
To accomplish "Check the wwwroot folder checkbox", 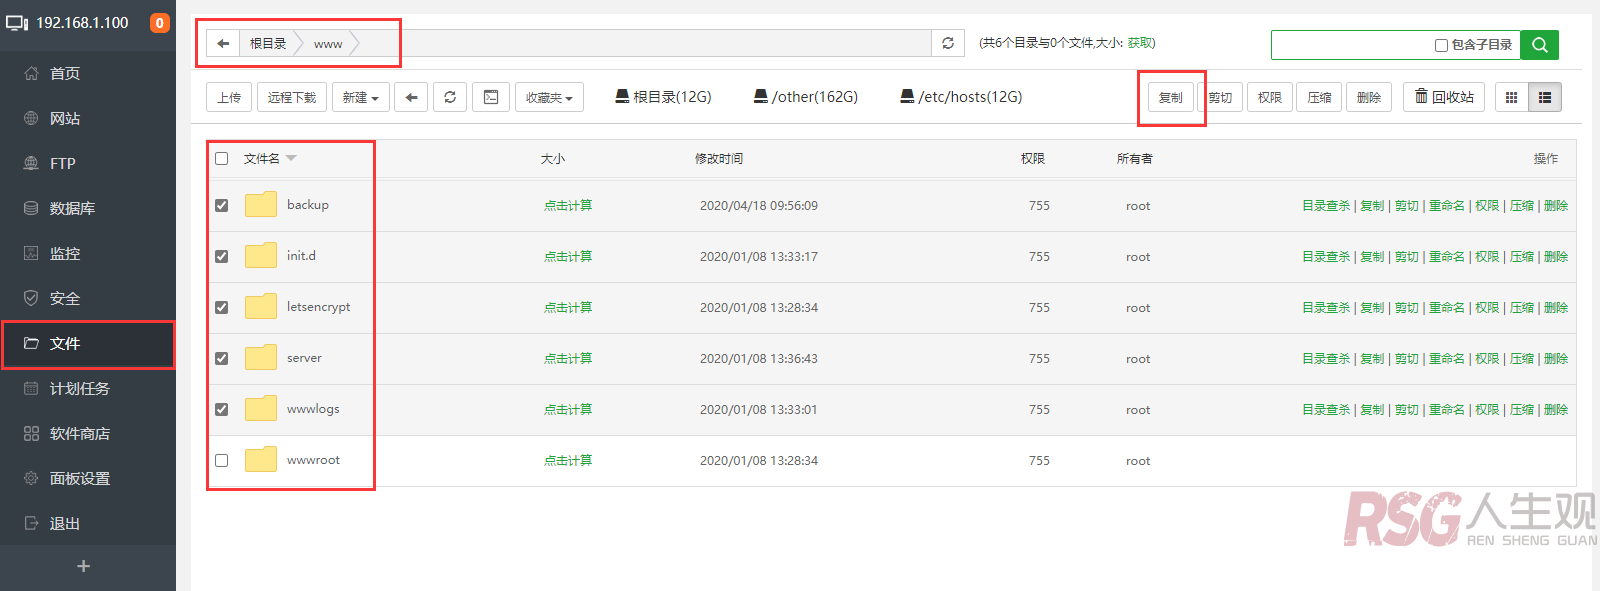I will click(222, 461).
